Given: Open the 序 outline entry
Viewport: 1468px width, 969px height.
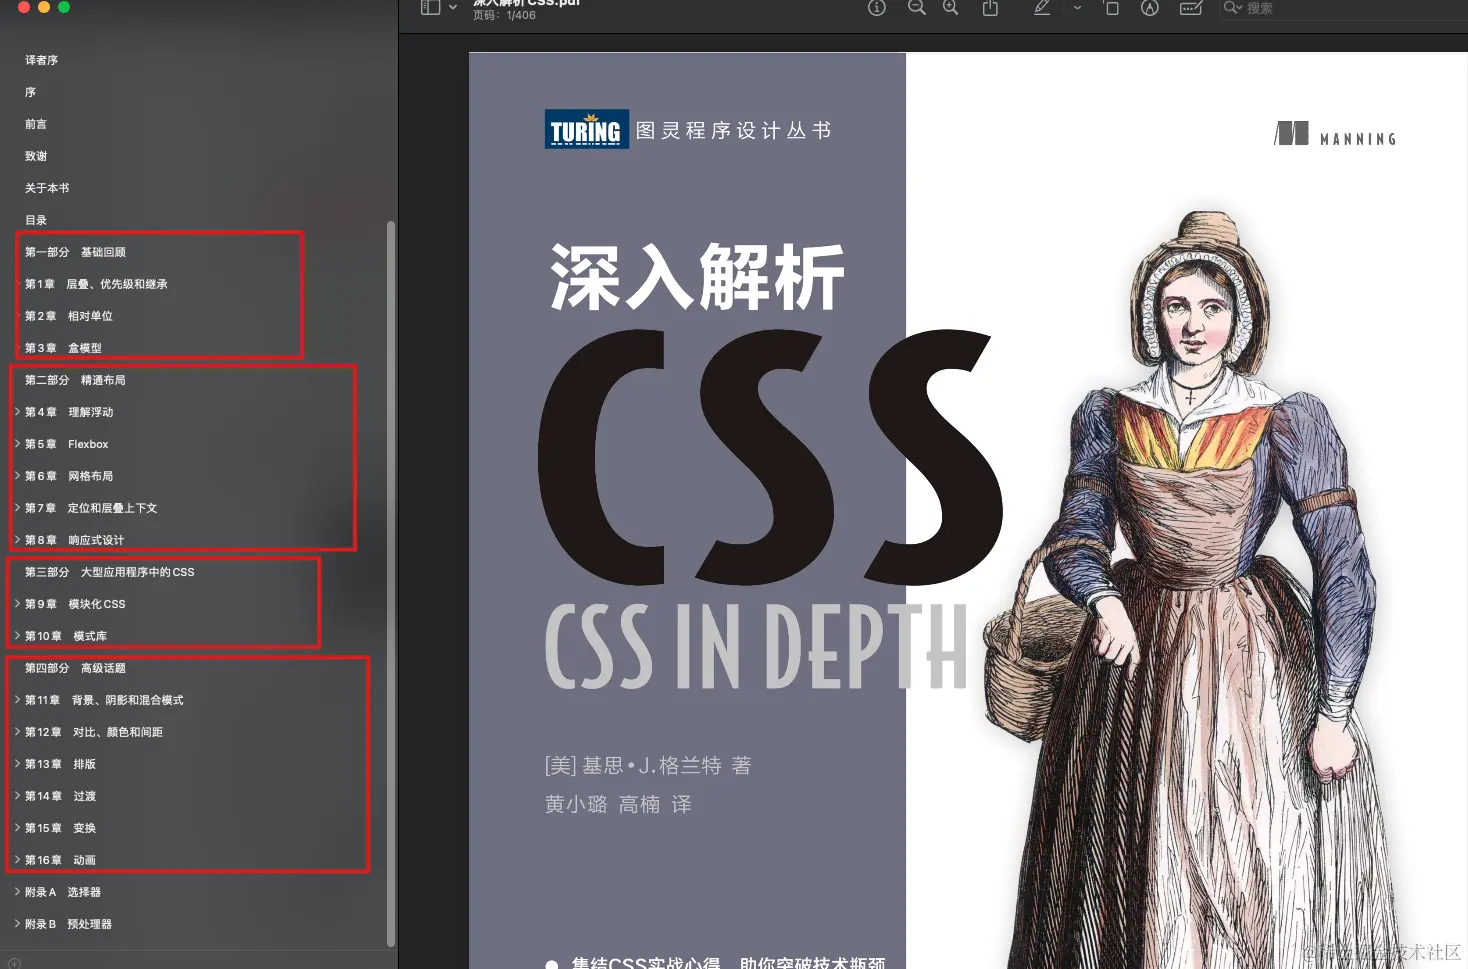Looking at the screenshot, I should (30, 92).
